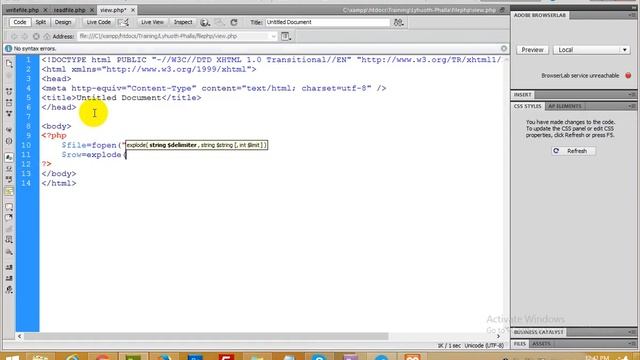
Task: Enable Live Code mode
Action: coord(98,22)
